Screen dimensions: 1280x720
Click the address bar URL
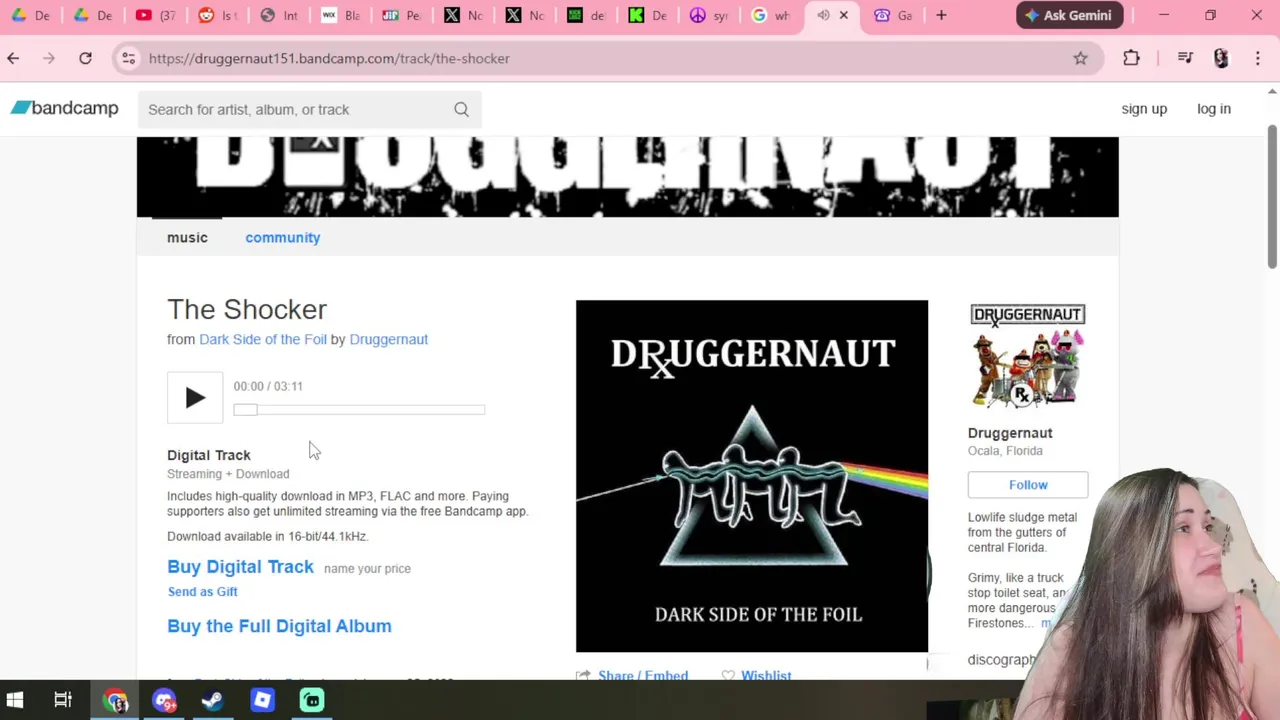pyautogui.click(x=329, y=58)
